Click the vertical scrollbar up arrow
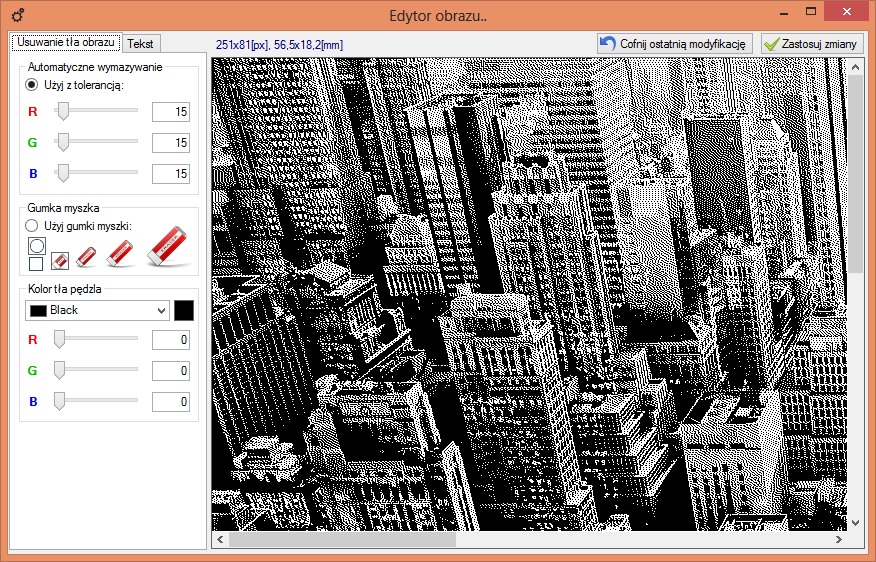Screen dimensions: 876x562 coord(855,67)
